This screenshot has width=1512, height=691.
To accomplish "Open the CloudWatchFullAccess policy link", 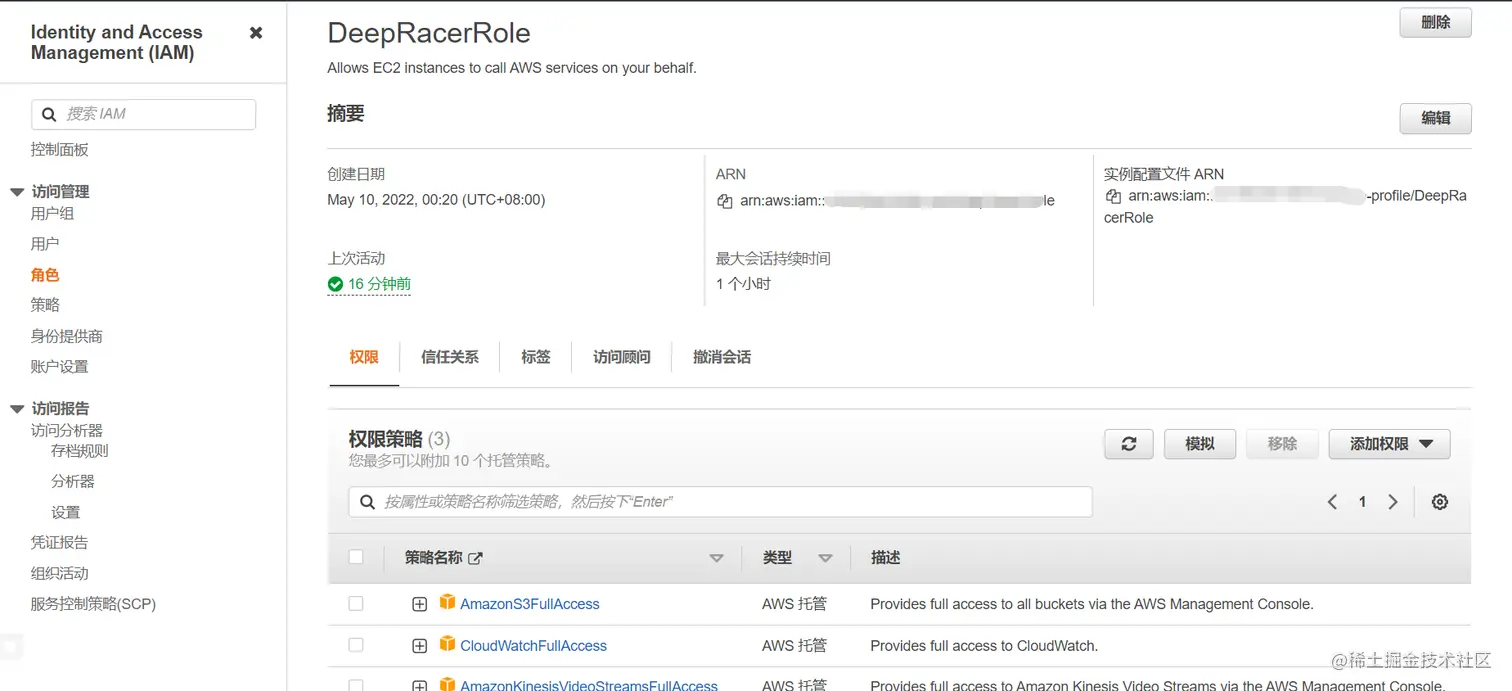I will 534,646.
